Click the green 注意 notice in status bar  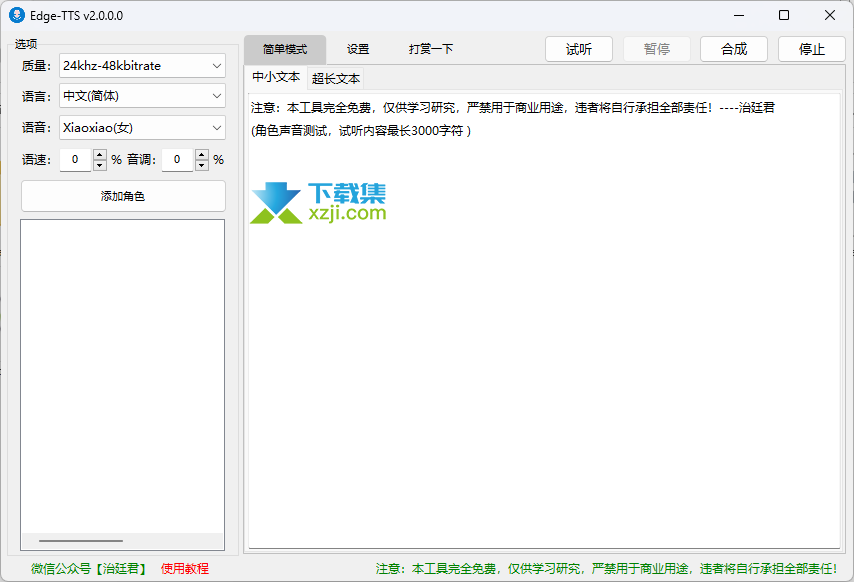(x=606, y=569)
